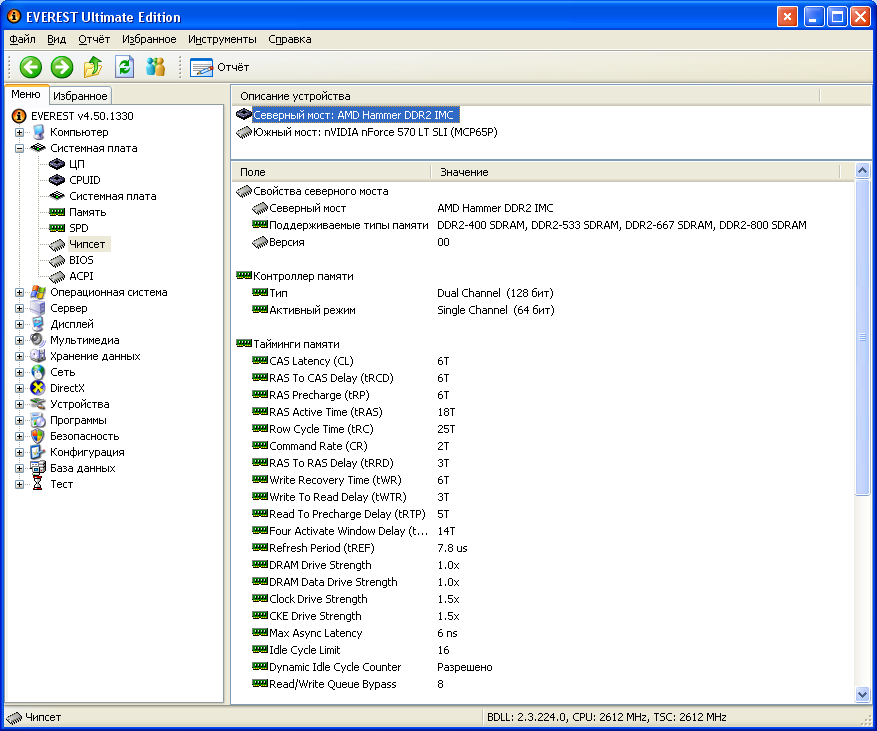The height and width of the screenshot is (731, 877).
Task: Expand the Мультимедиа tree node
Action: click(x=20, y=340)
